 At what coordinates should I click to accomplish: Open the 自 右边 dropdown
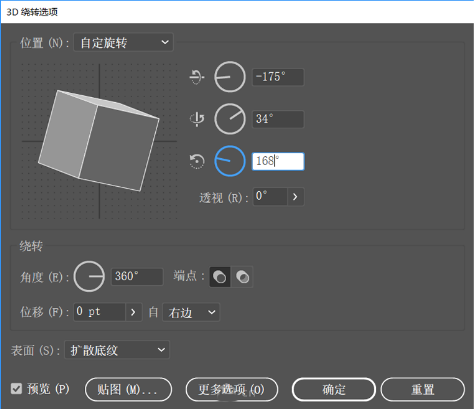[x=191, y=312]
